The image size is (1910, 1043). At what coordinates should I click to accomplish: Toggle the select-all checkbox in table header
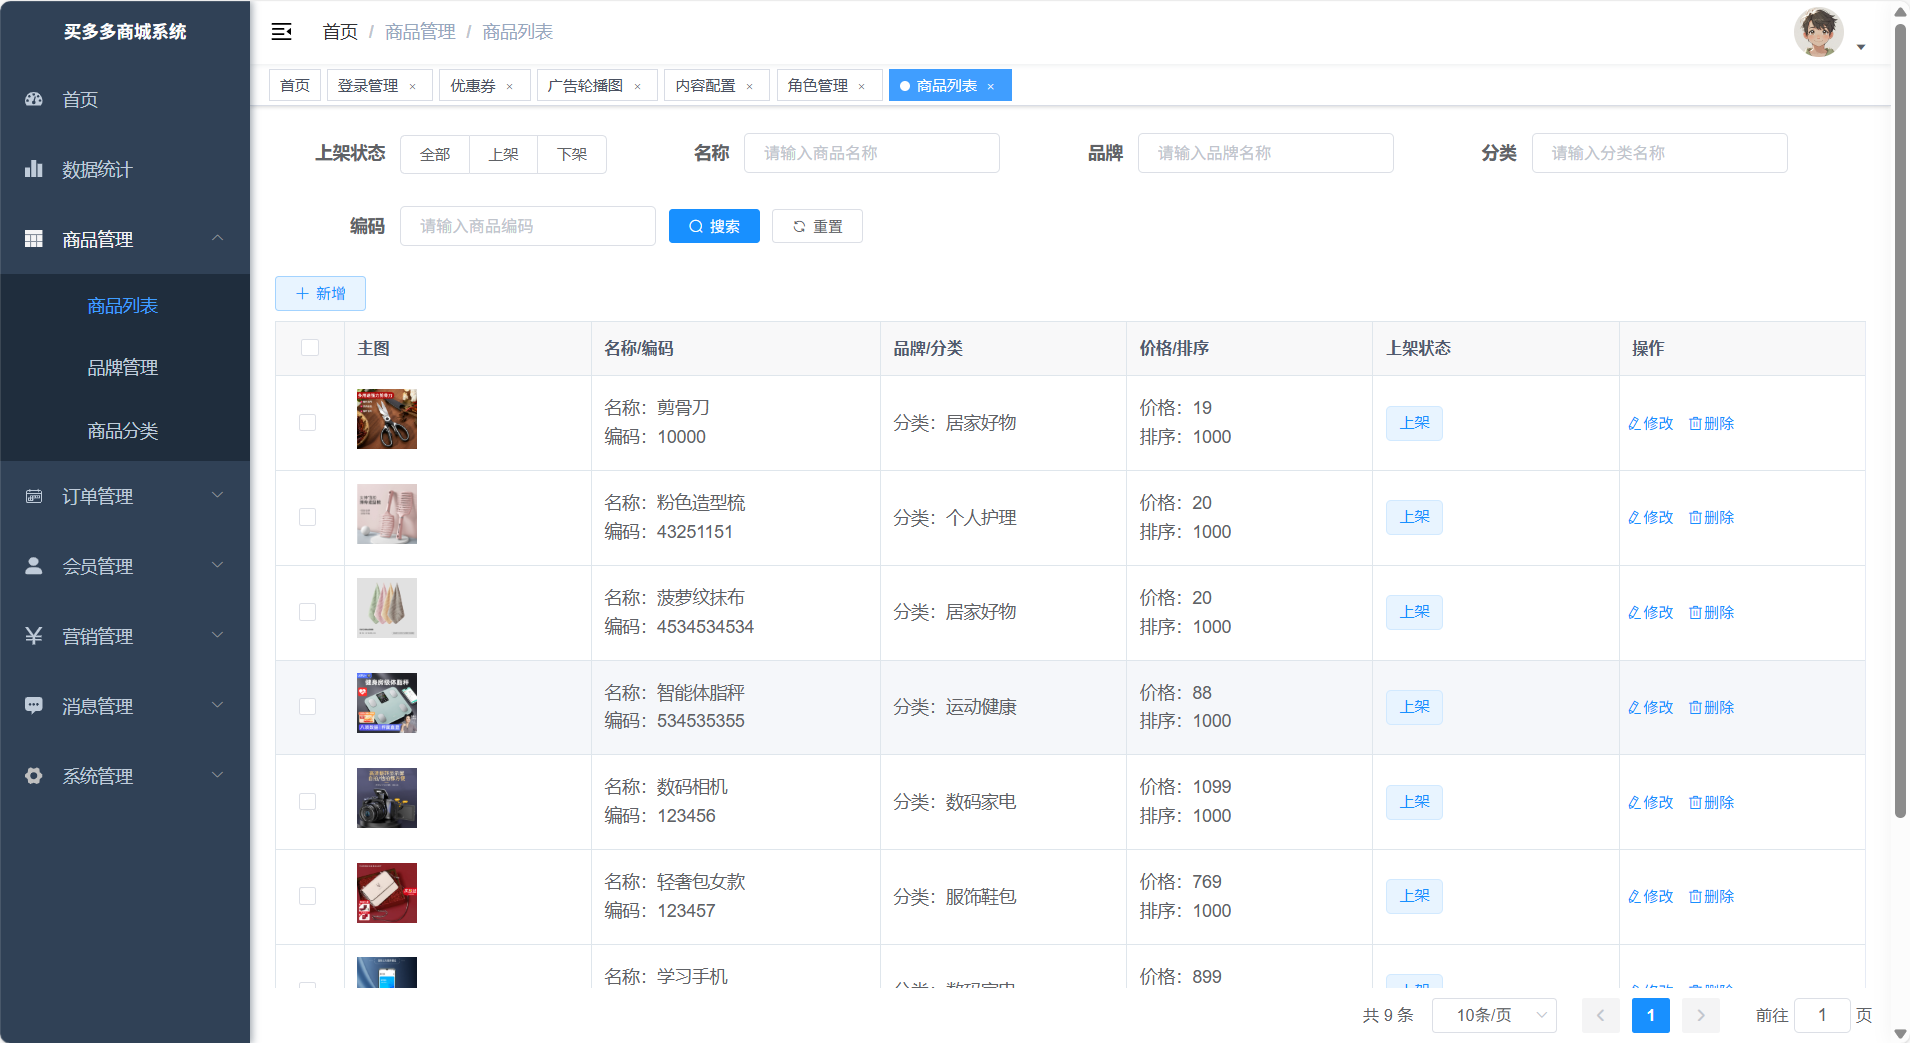pyautogui.click(x=310, y=348)
